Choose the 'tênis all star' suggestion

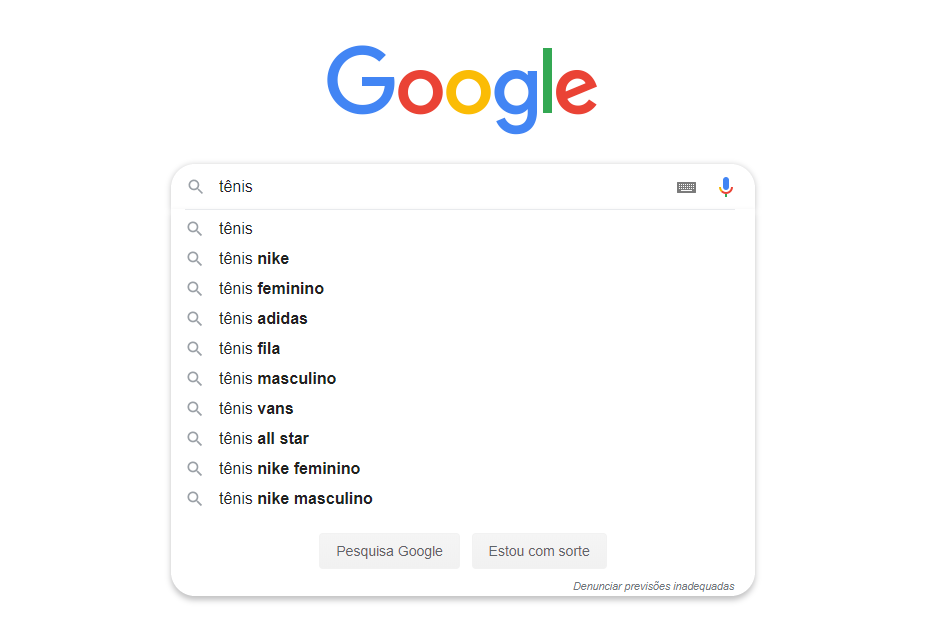pos(264,438)
